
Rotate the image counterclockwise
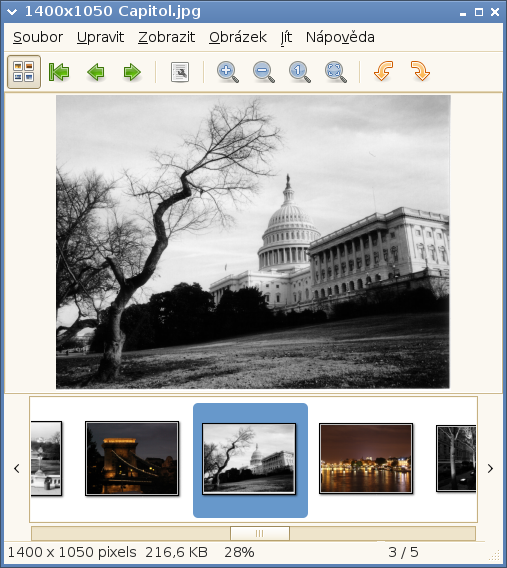point(384,71)
